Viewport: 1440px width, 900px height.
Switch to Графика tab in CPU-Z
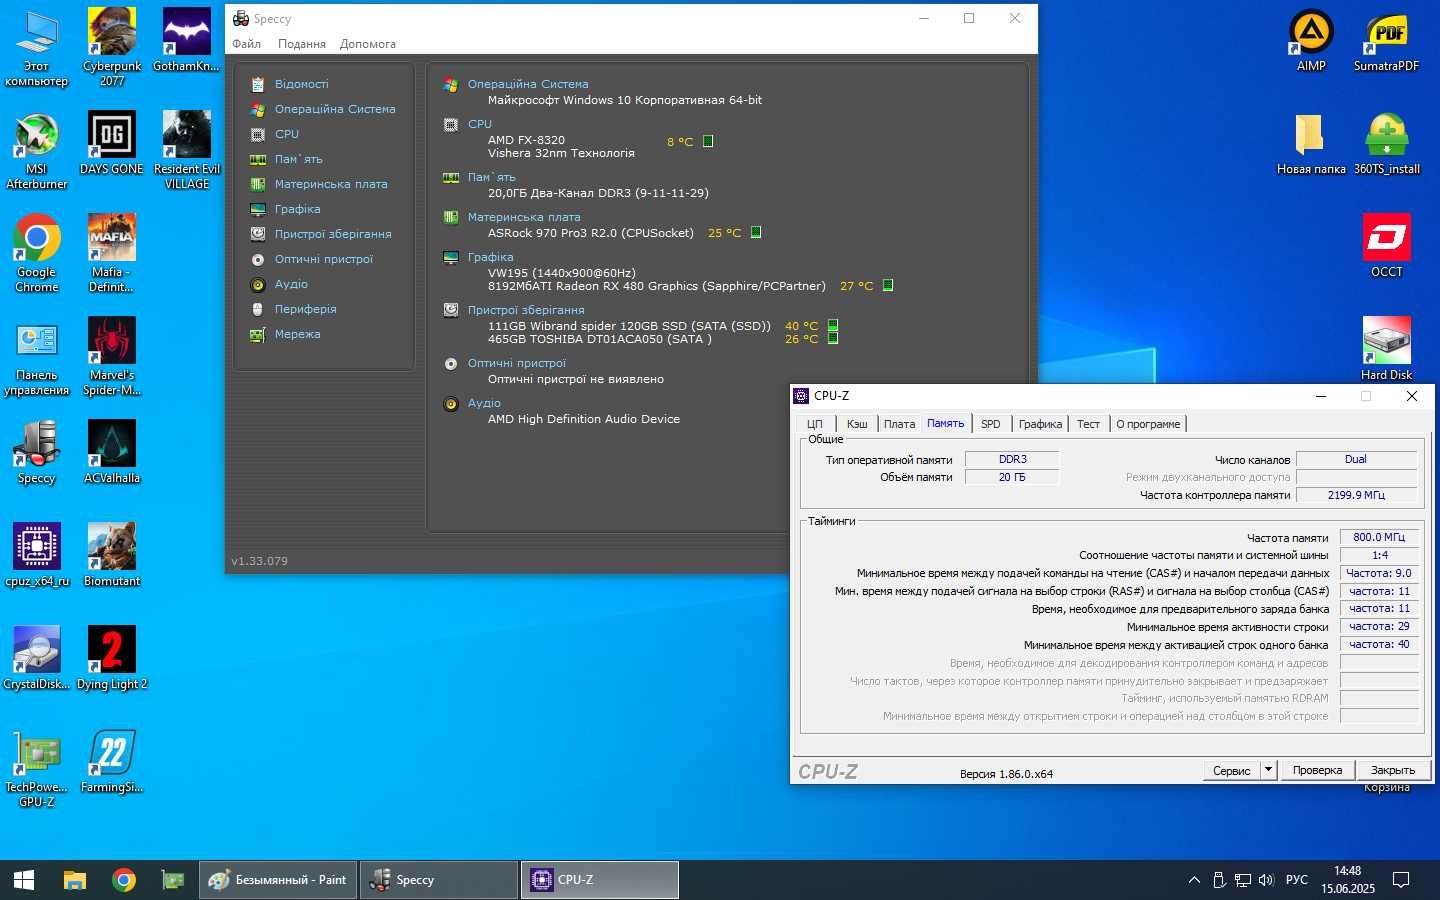(x=1040, y=424)
